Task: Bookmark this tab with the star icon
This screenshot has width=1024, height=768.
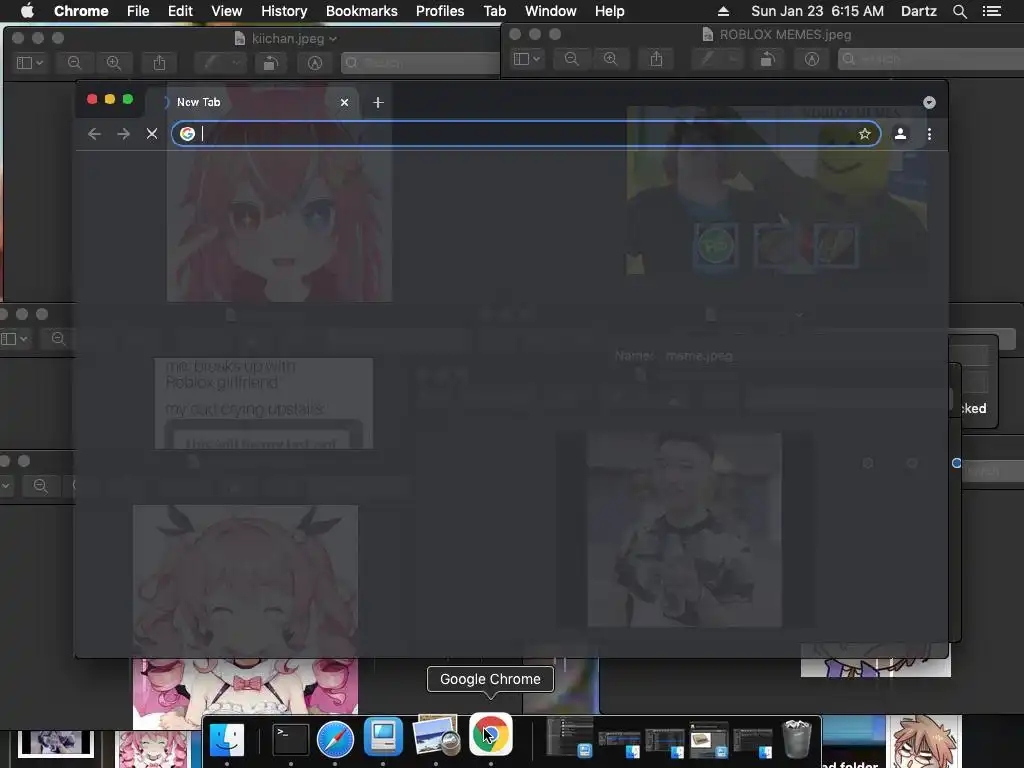Action: pos(865,134)
